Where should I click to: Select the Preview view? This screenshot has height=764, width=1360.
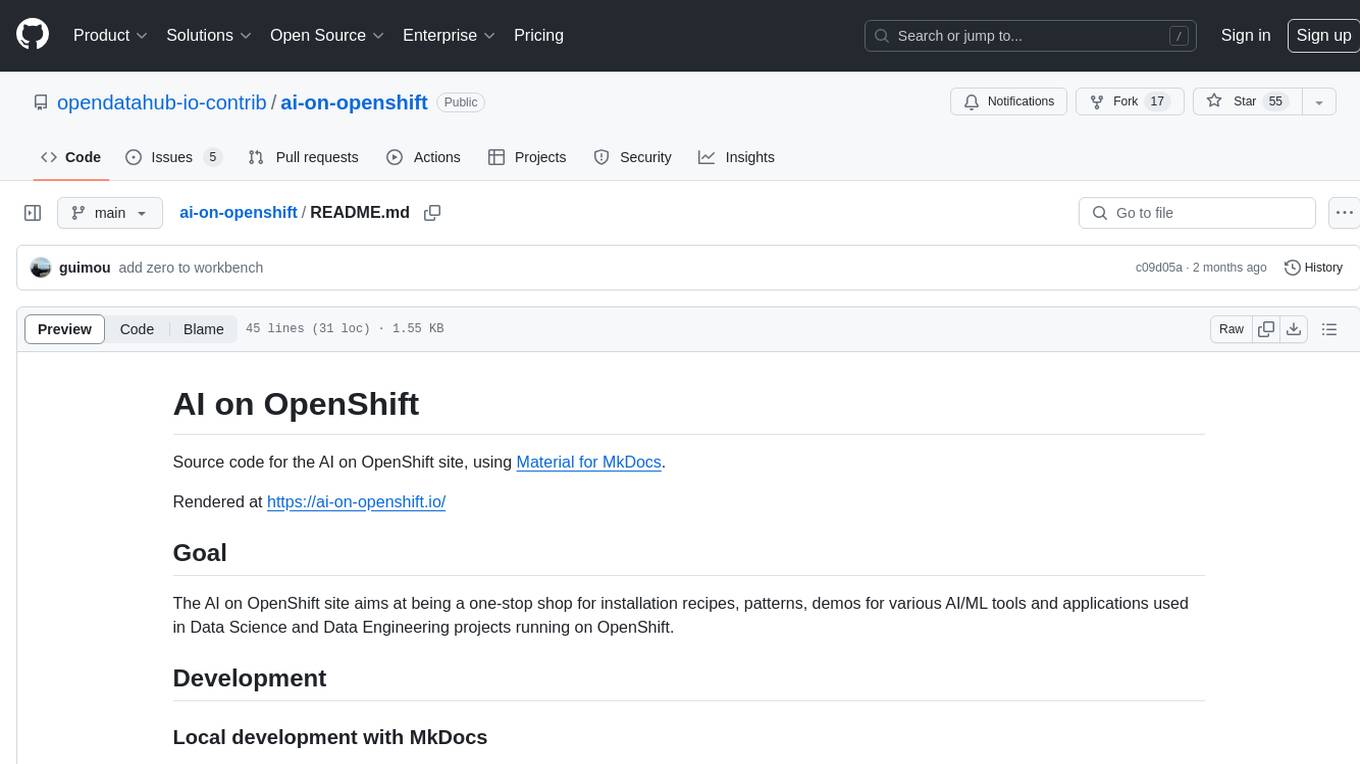[65, 329]
